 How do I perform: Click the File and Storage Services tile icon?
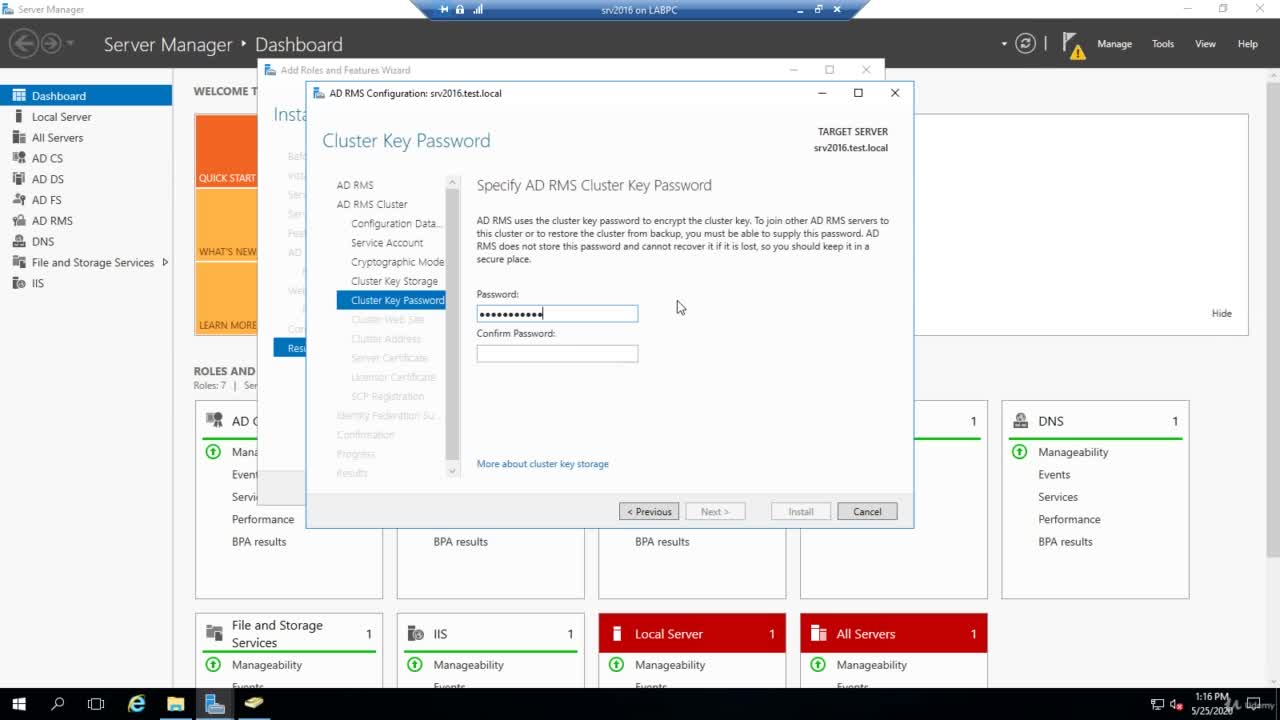(214, 633)
